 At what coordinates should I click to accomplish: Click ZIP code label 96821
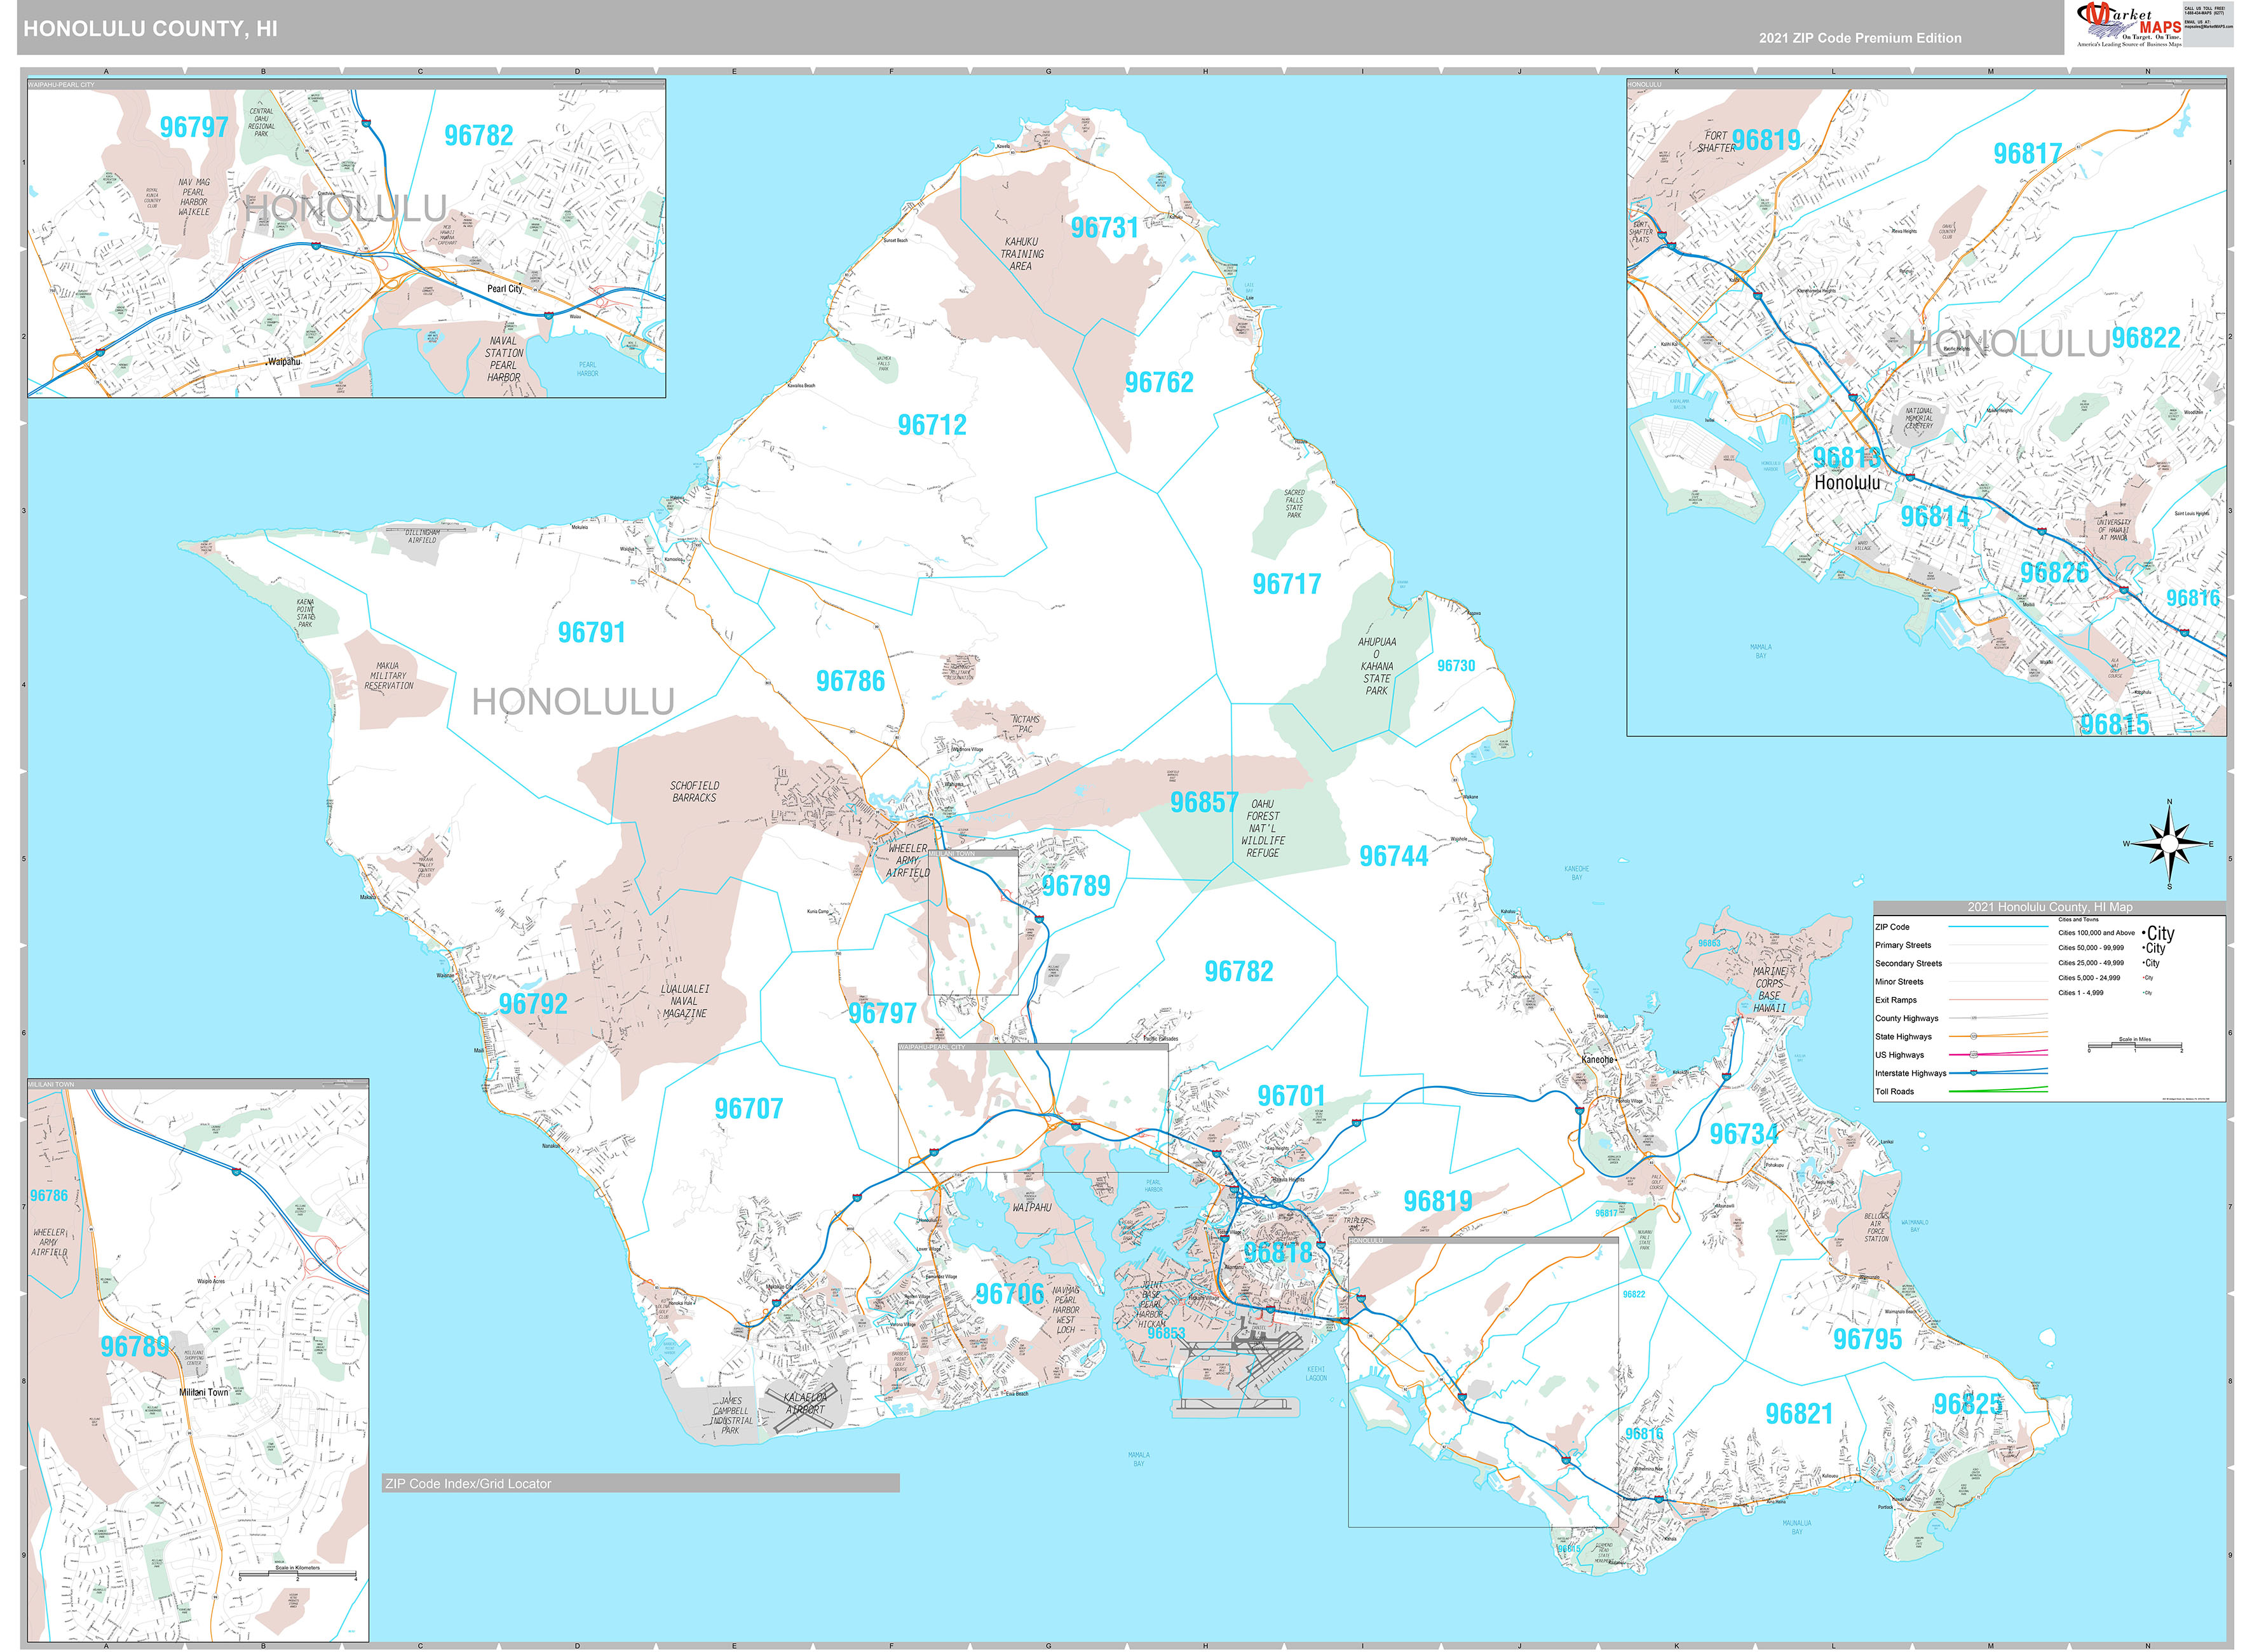coord(1799,1414)
